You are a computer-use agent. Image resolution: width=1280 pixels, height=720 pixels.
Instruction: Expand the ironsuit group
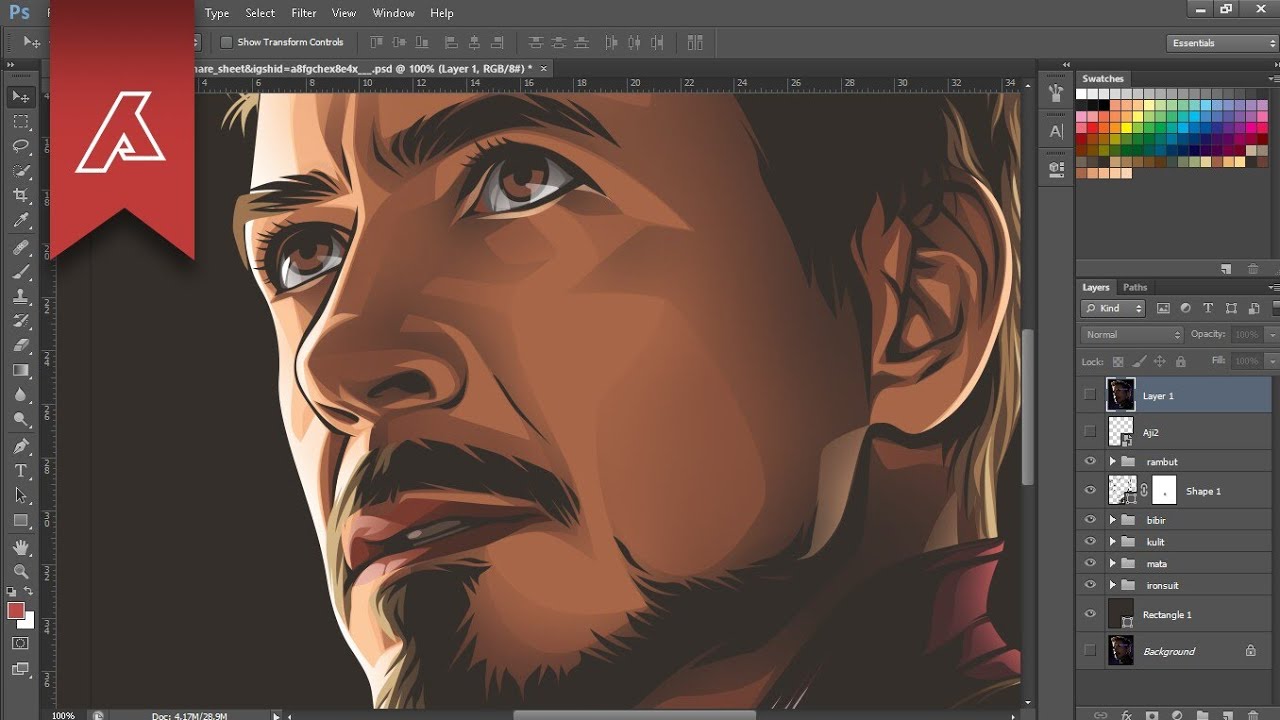tap(1112, 585)
